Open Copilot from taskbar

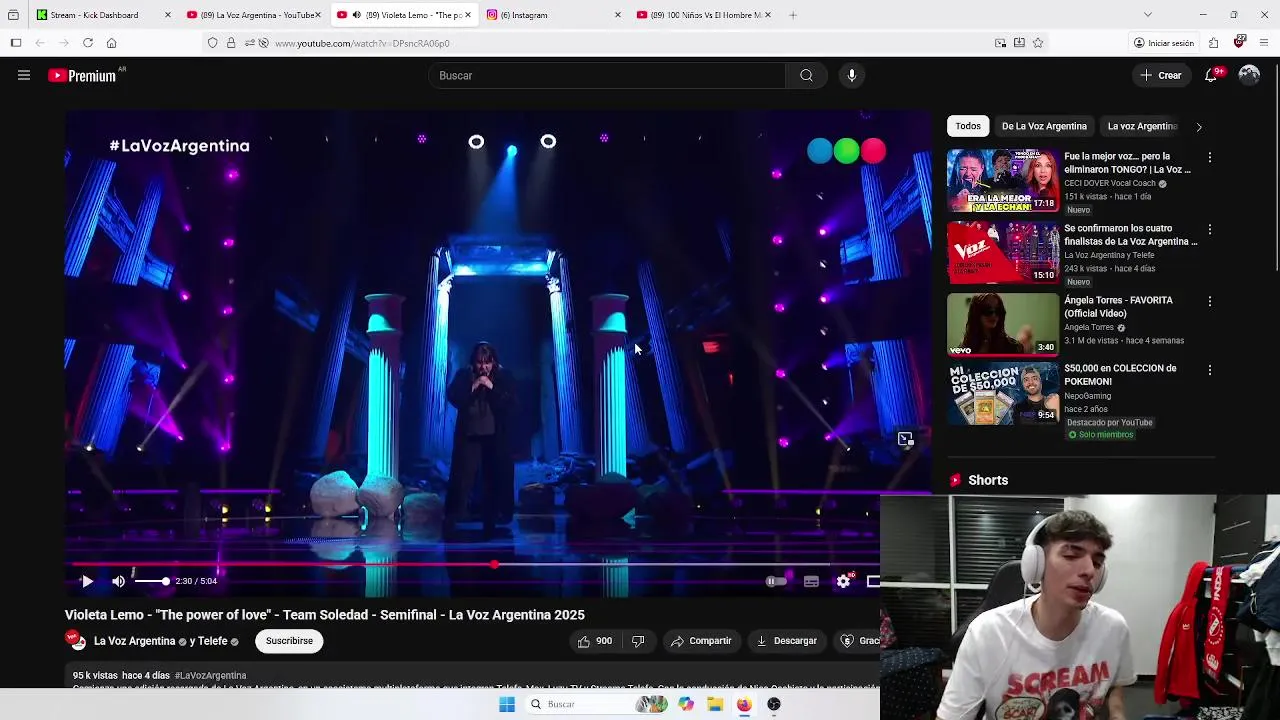[x=686, y=704]
